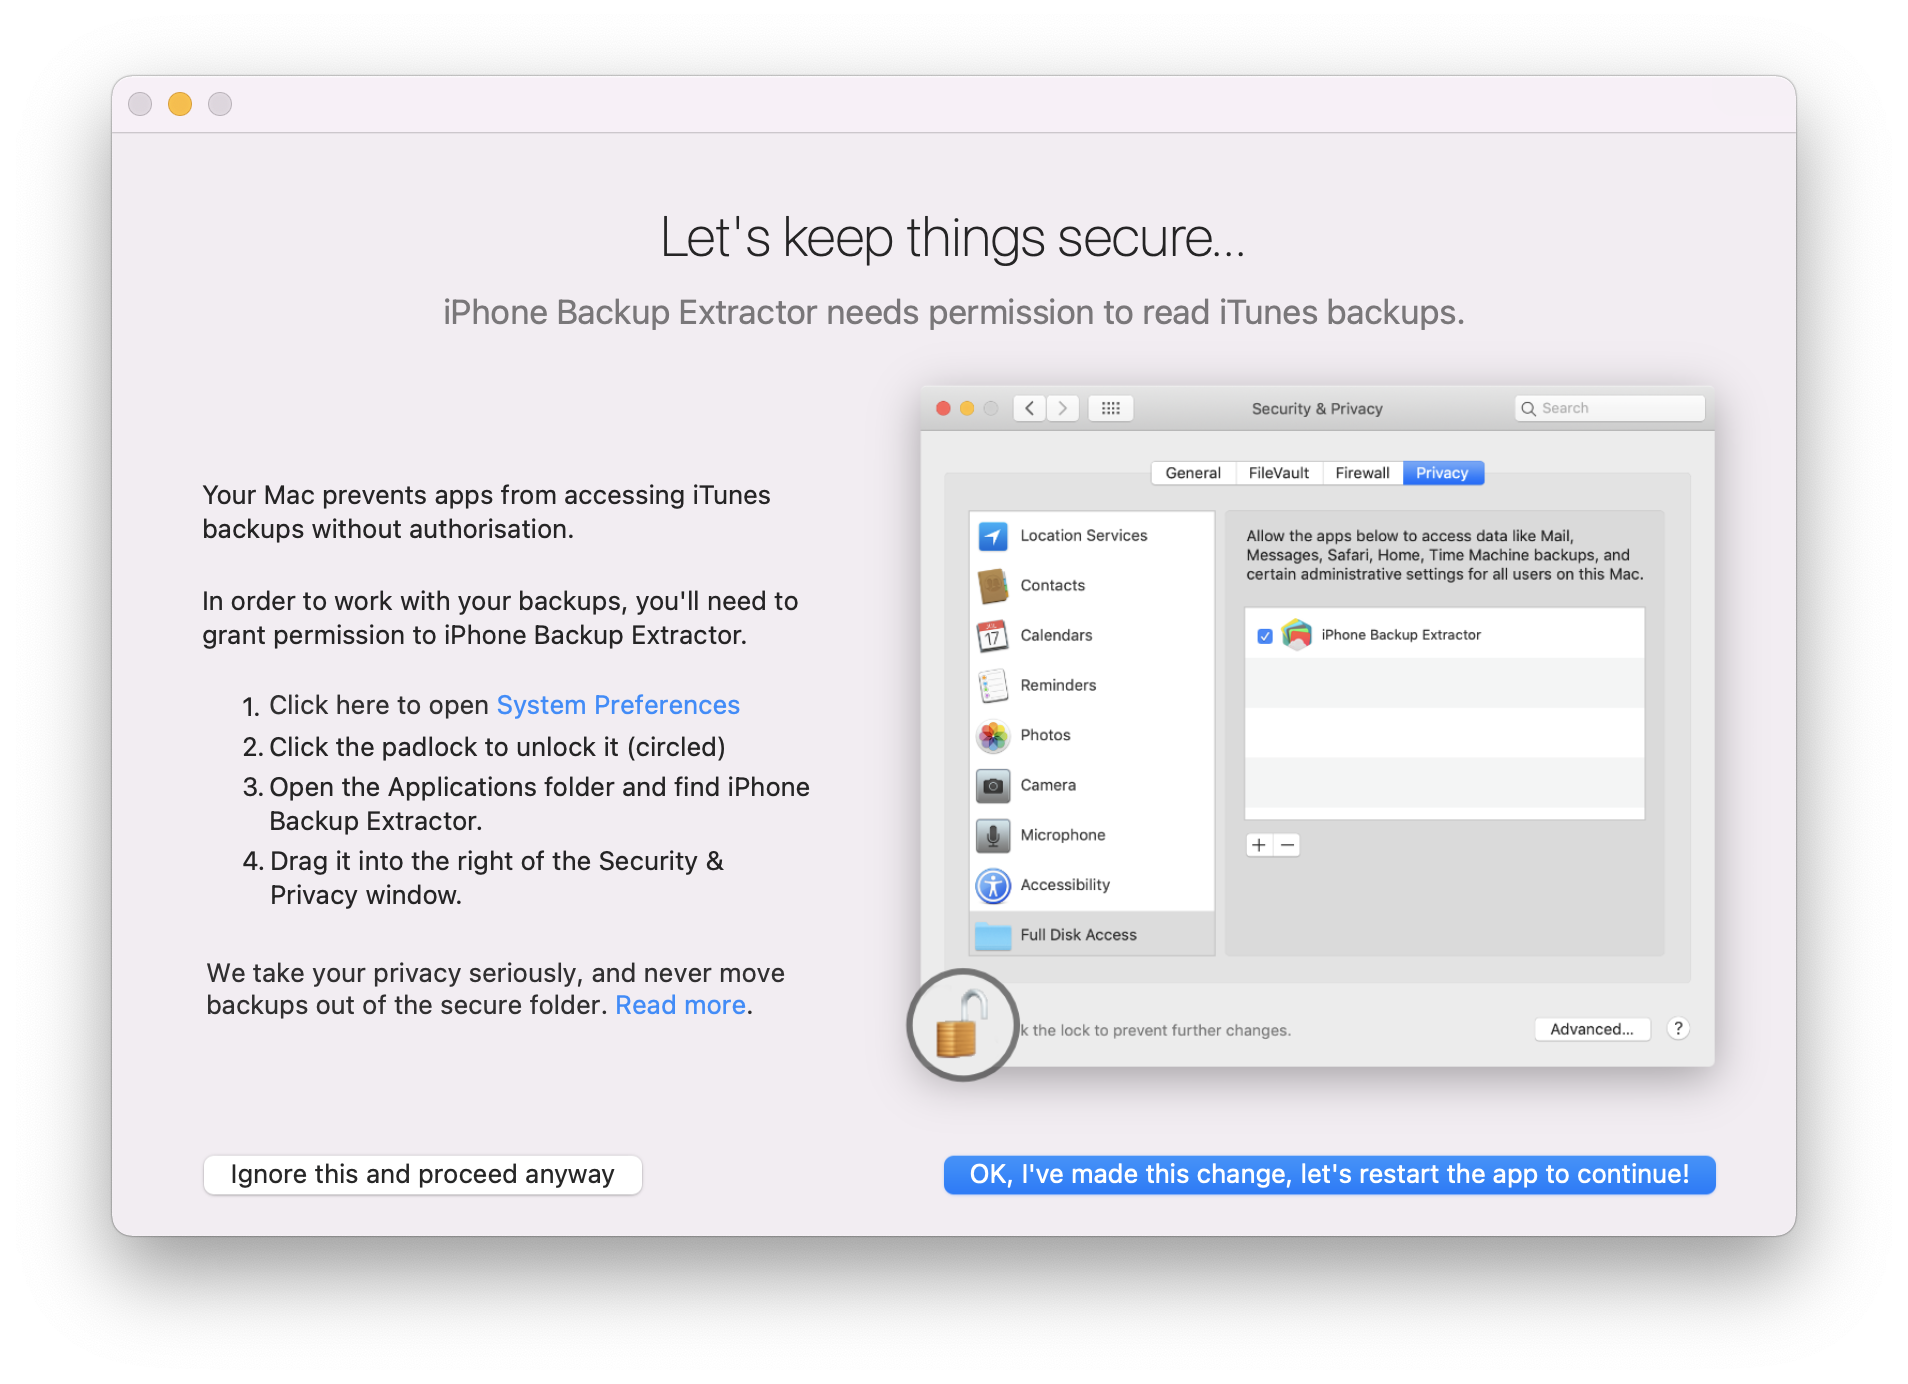Select Photos label in privacy list

[1045, 736]
